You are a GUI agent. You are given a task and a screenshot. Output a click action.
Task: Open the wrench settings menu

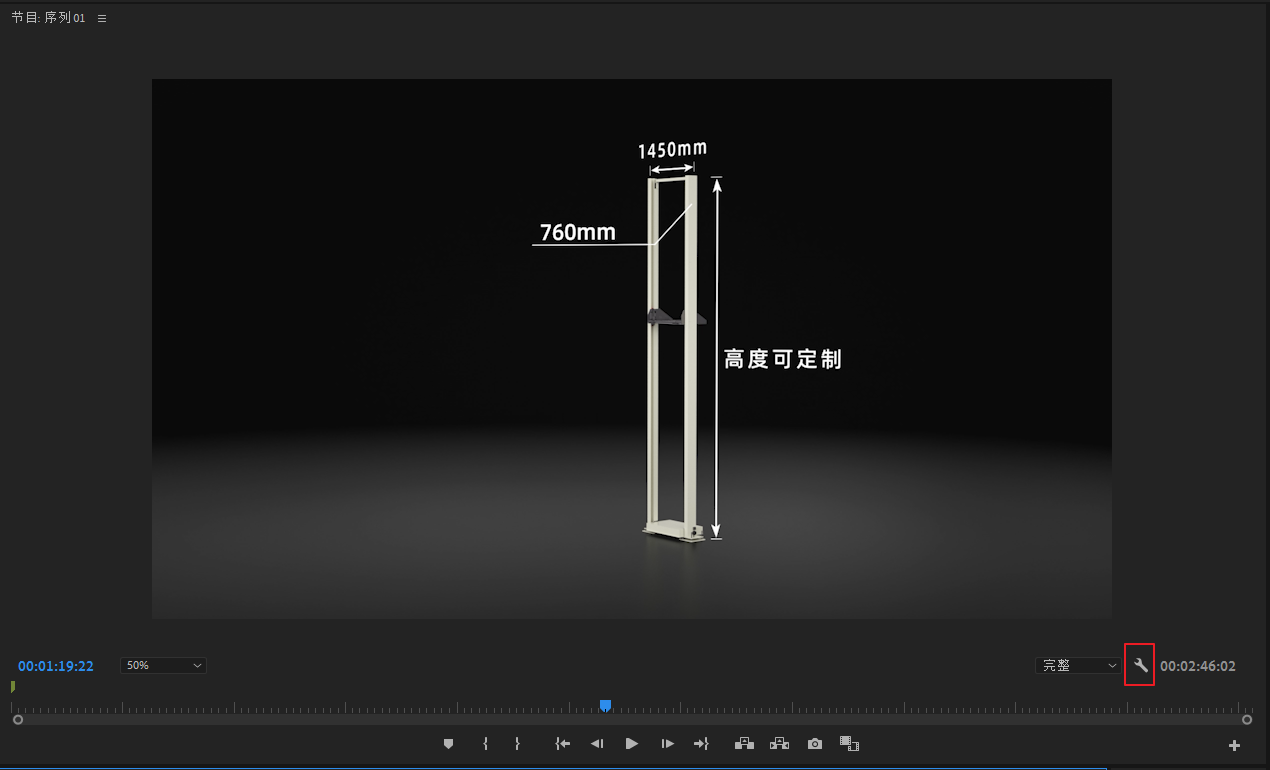pyautogui.click(x=1140, y=665)
